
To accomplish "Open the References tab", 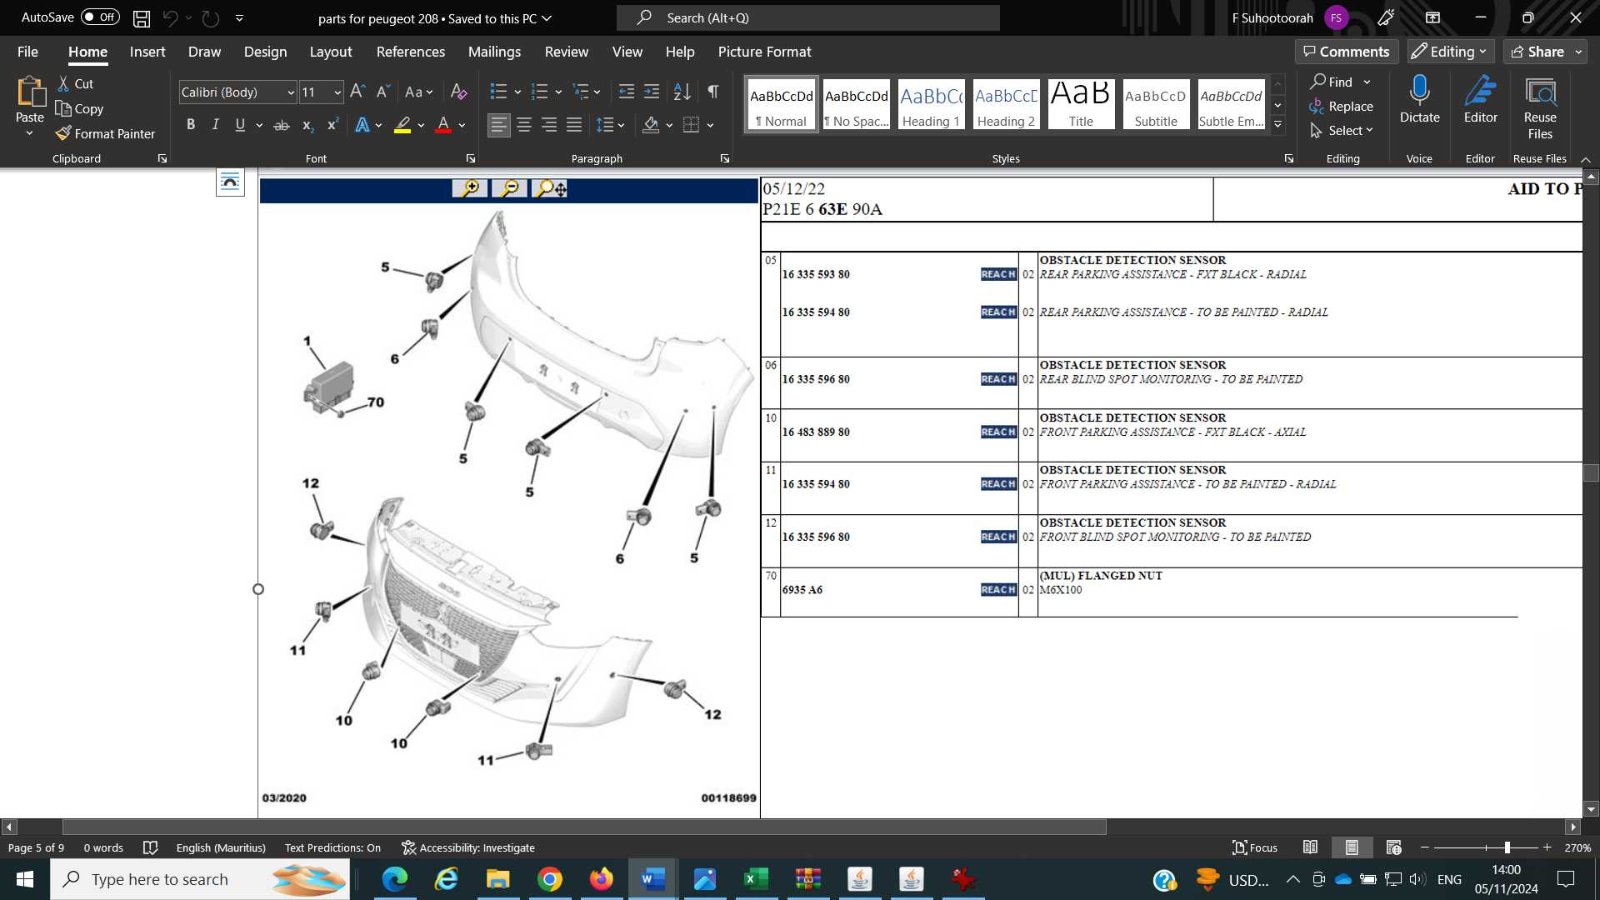I will coord(410,52).
